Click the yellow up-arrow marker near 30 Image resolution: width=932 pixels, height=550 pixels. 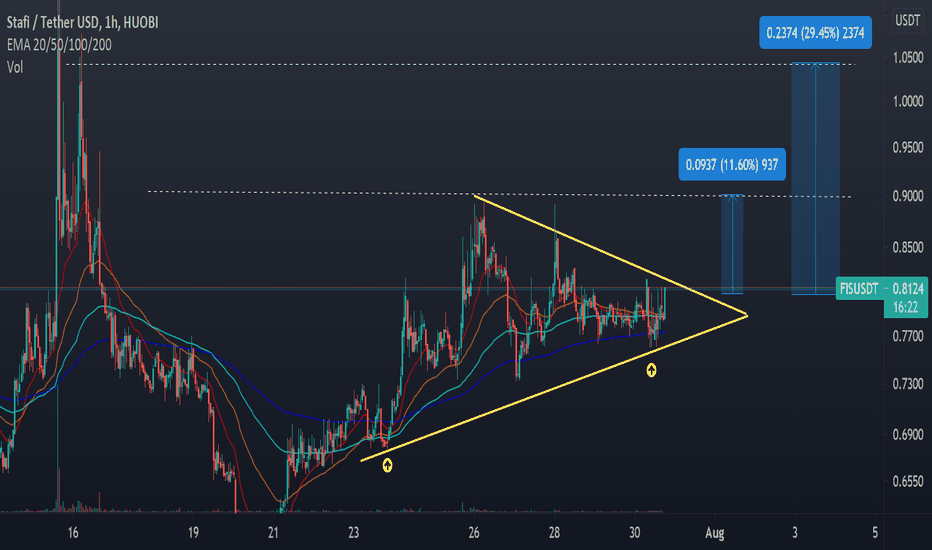coord(651,370)
